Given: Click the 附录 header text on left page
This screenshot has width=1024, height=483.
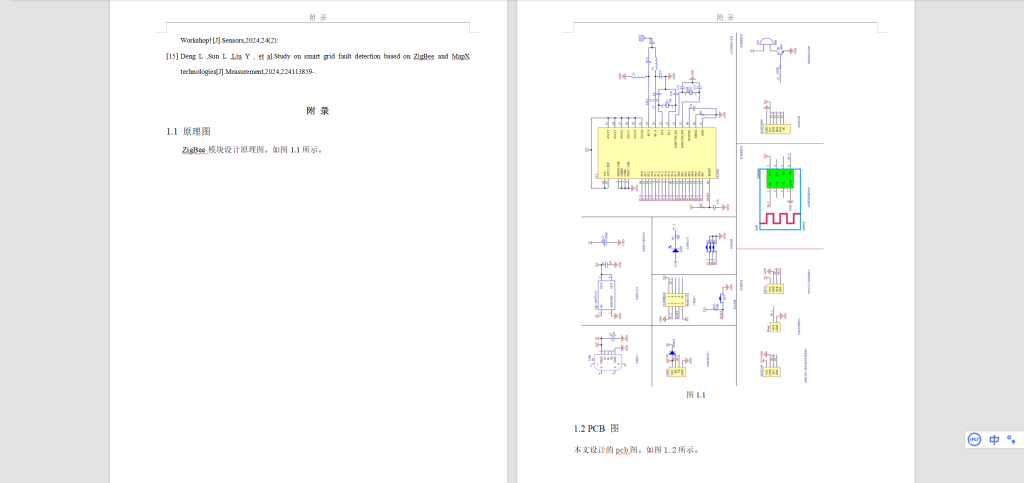Looking at the screenshot, I should [317, 17].
